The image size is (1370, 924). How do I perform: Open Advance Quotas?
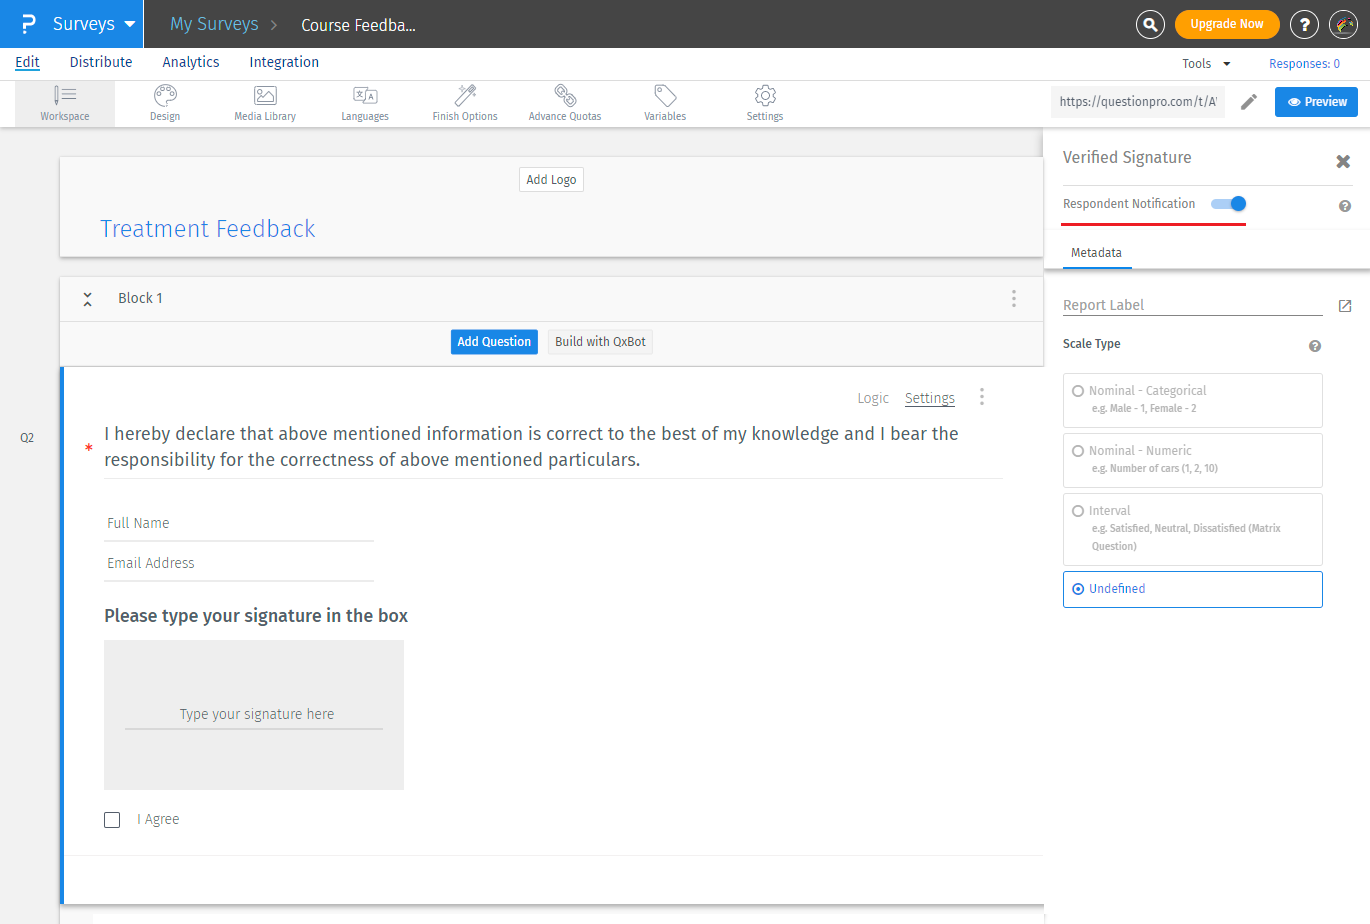(565, 103)
